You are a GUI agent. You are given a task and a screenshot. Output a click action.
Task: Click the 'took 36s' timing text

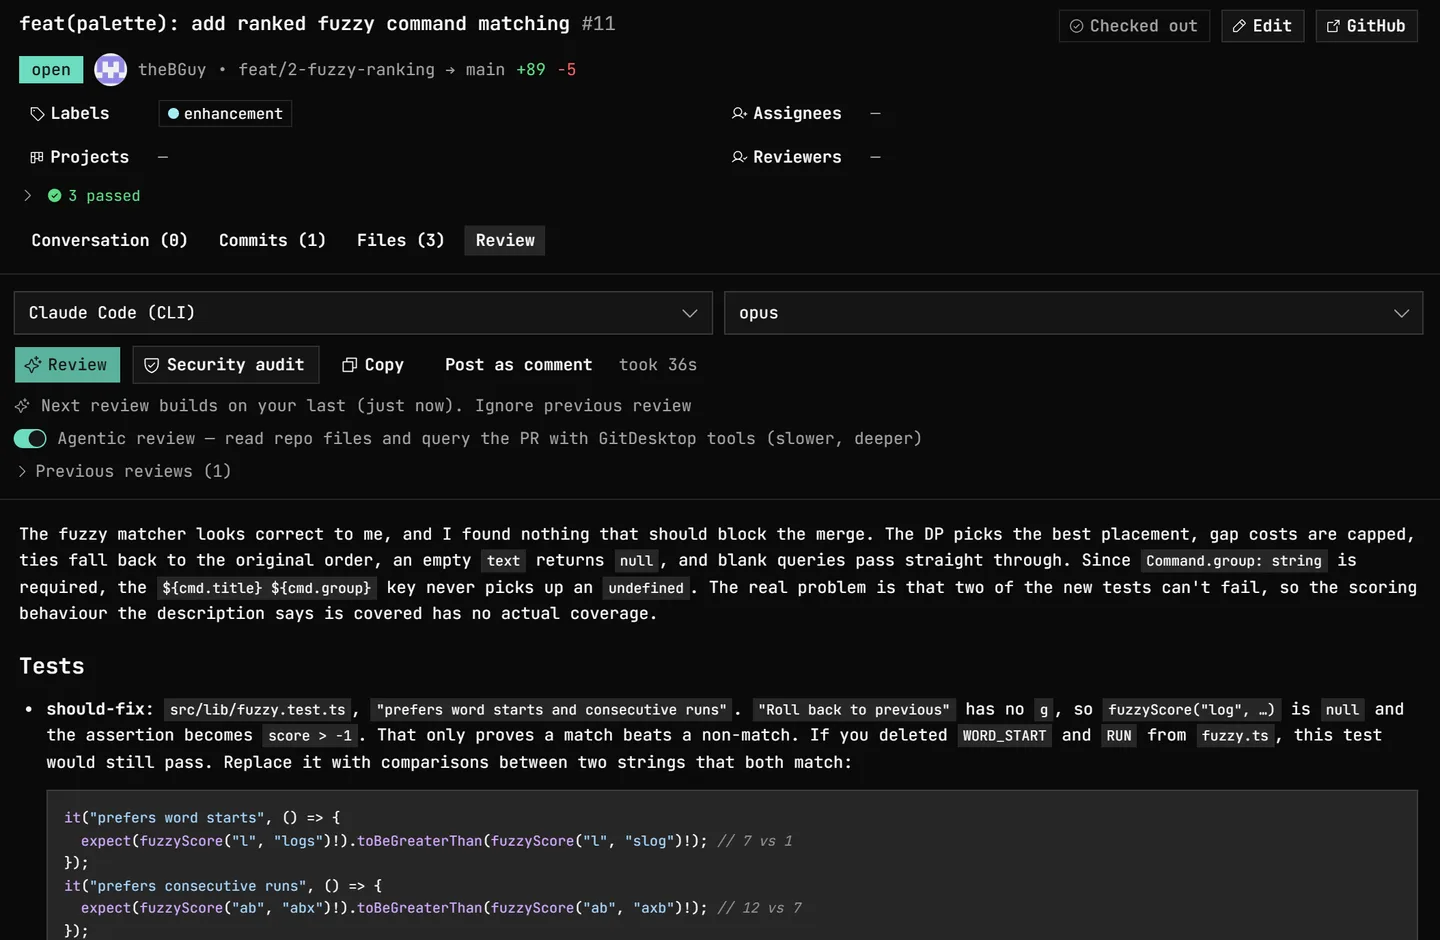[x=658, y=365]
